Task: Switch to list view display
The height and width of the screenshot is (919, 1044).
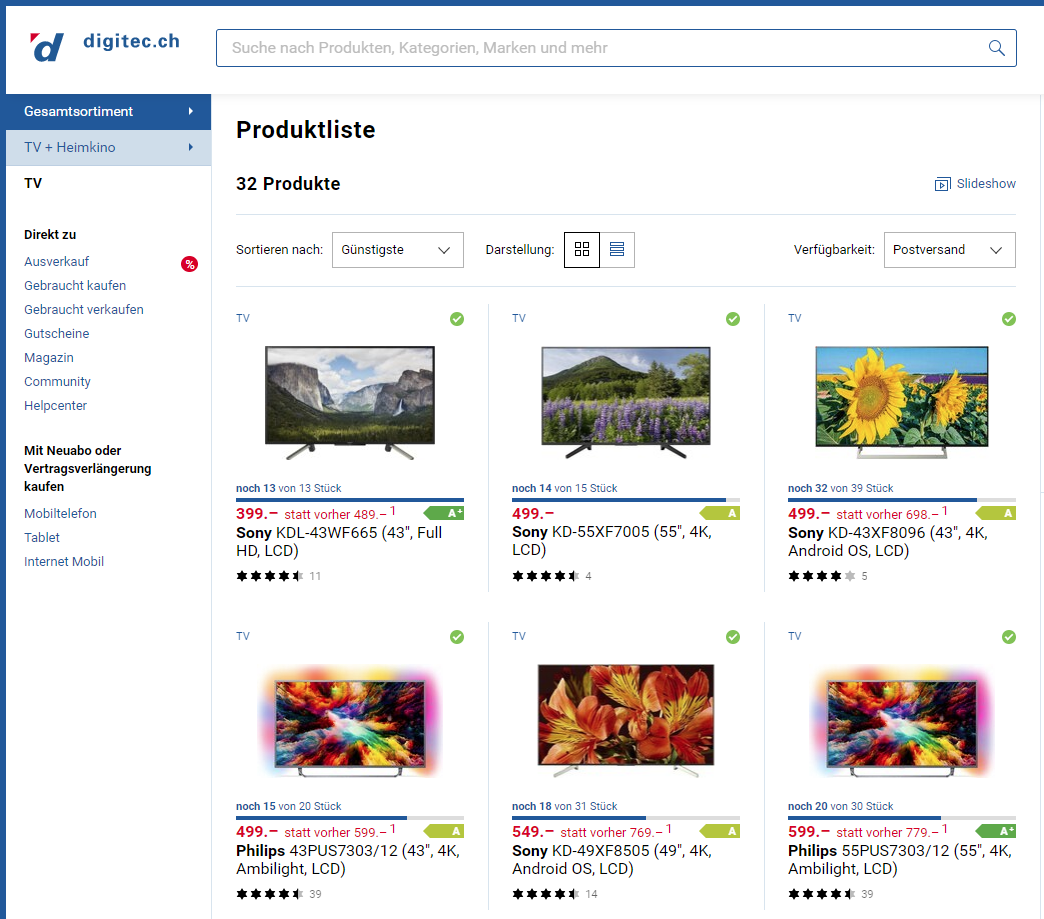Action: coord(617,250)
